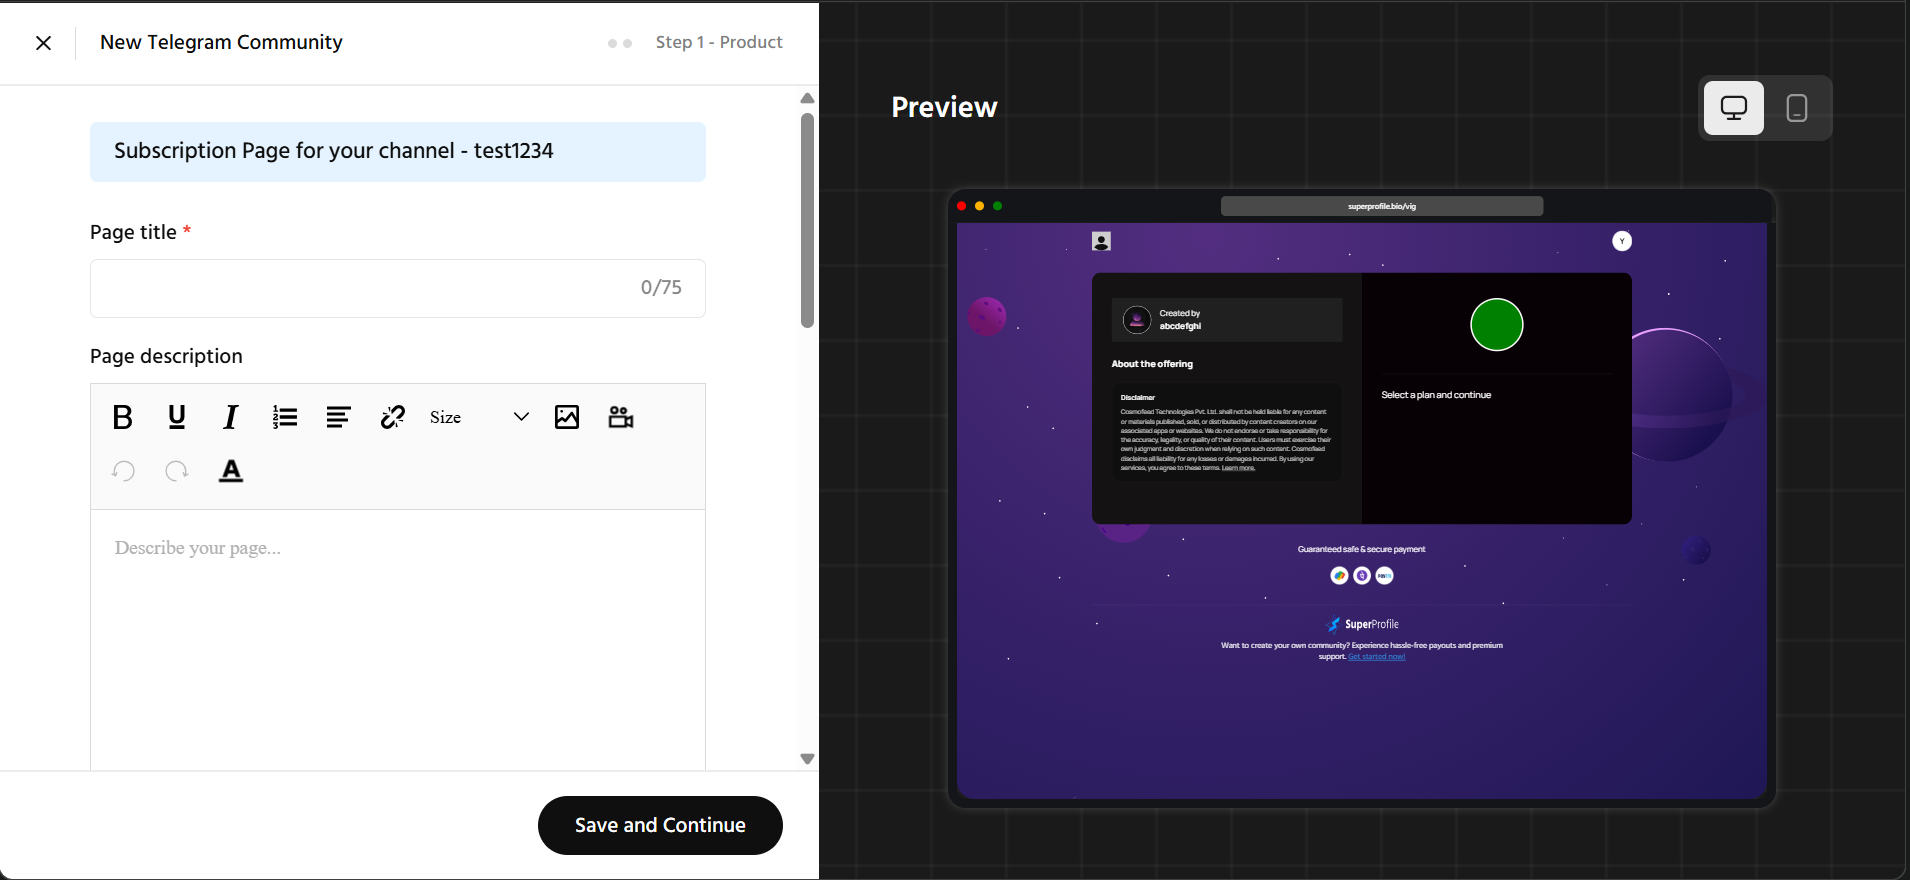Viewport: 1910px width, 880px height.
Task: Redo the last edit
Action: [177, 471]
